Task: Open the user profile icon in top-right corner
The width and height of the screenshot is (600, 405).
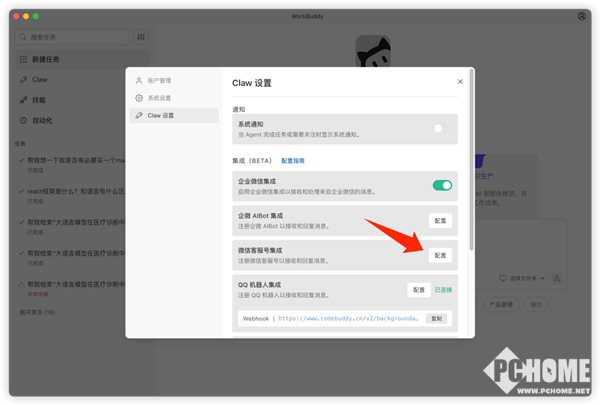Action: (582, 17)
